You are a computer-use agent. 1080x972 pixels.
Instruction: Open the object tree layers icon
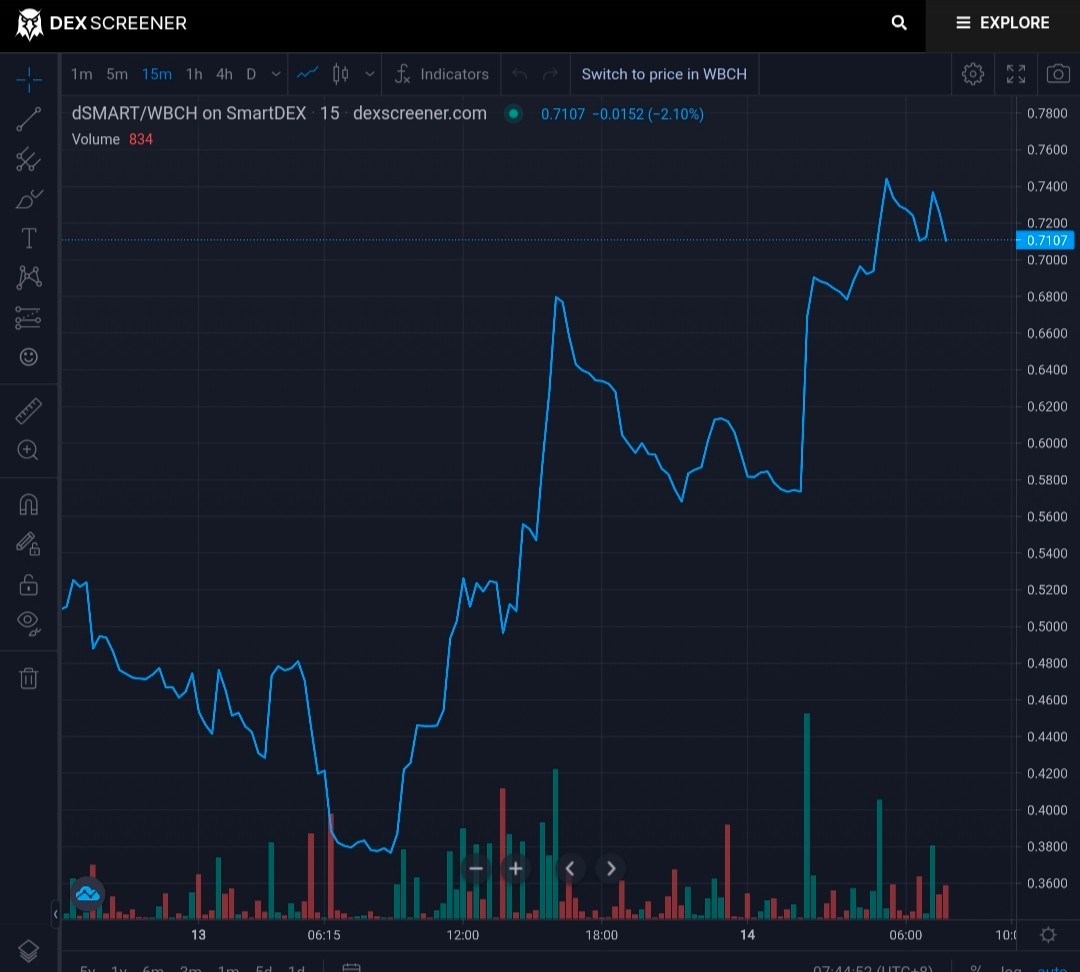point(29,951)
